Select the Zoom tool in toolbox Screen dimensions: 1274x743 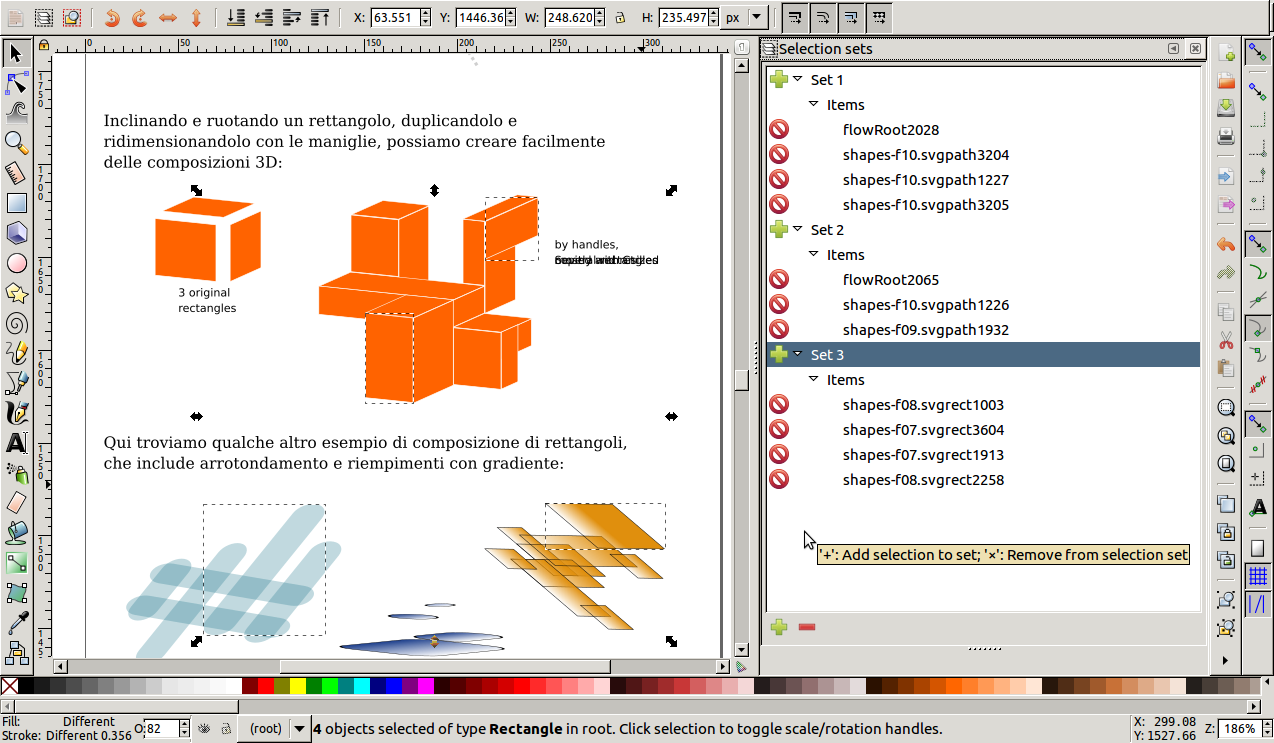(x=16, y=142)
